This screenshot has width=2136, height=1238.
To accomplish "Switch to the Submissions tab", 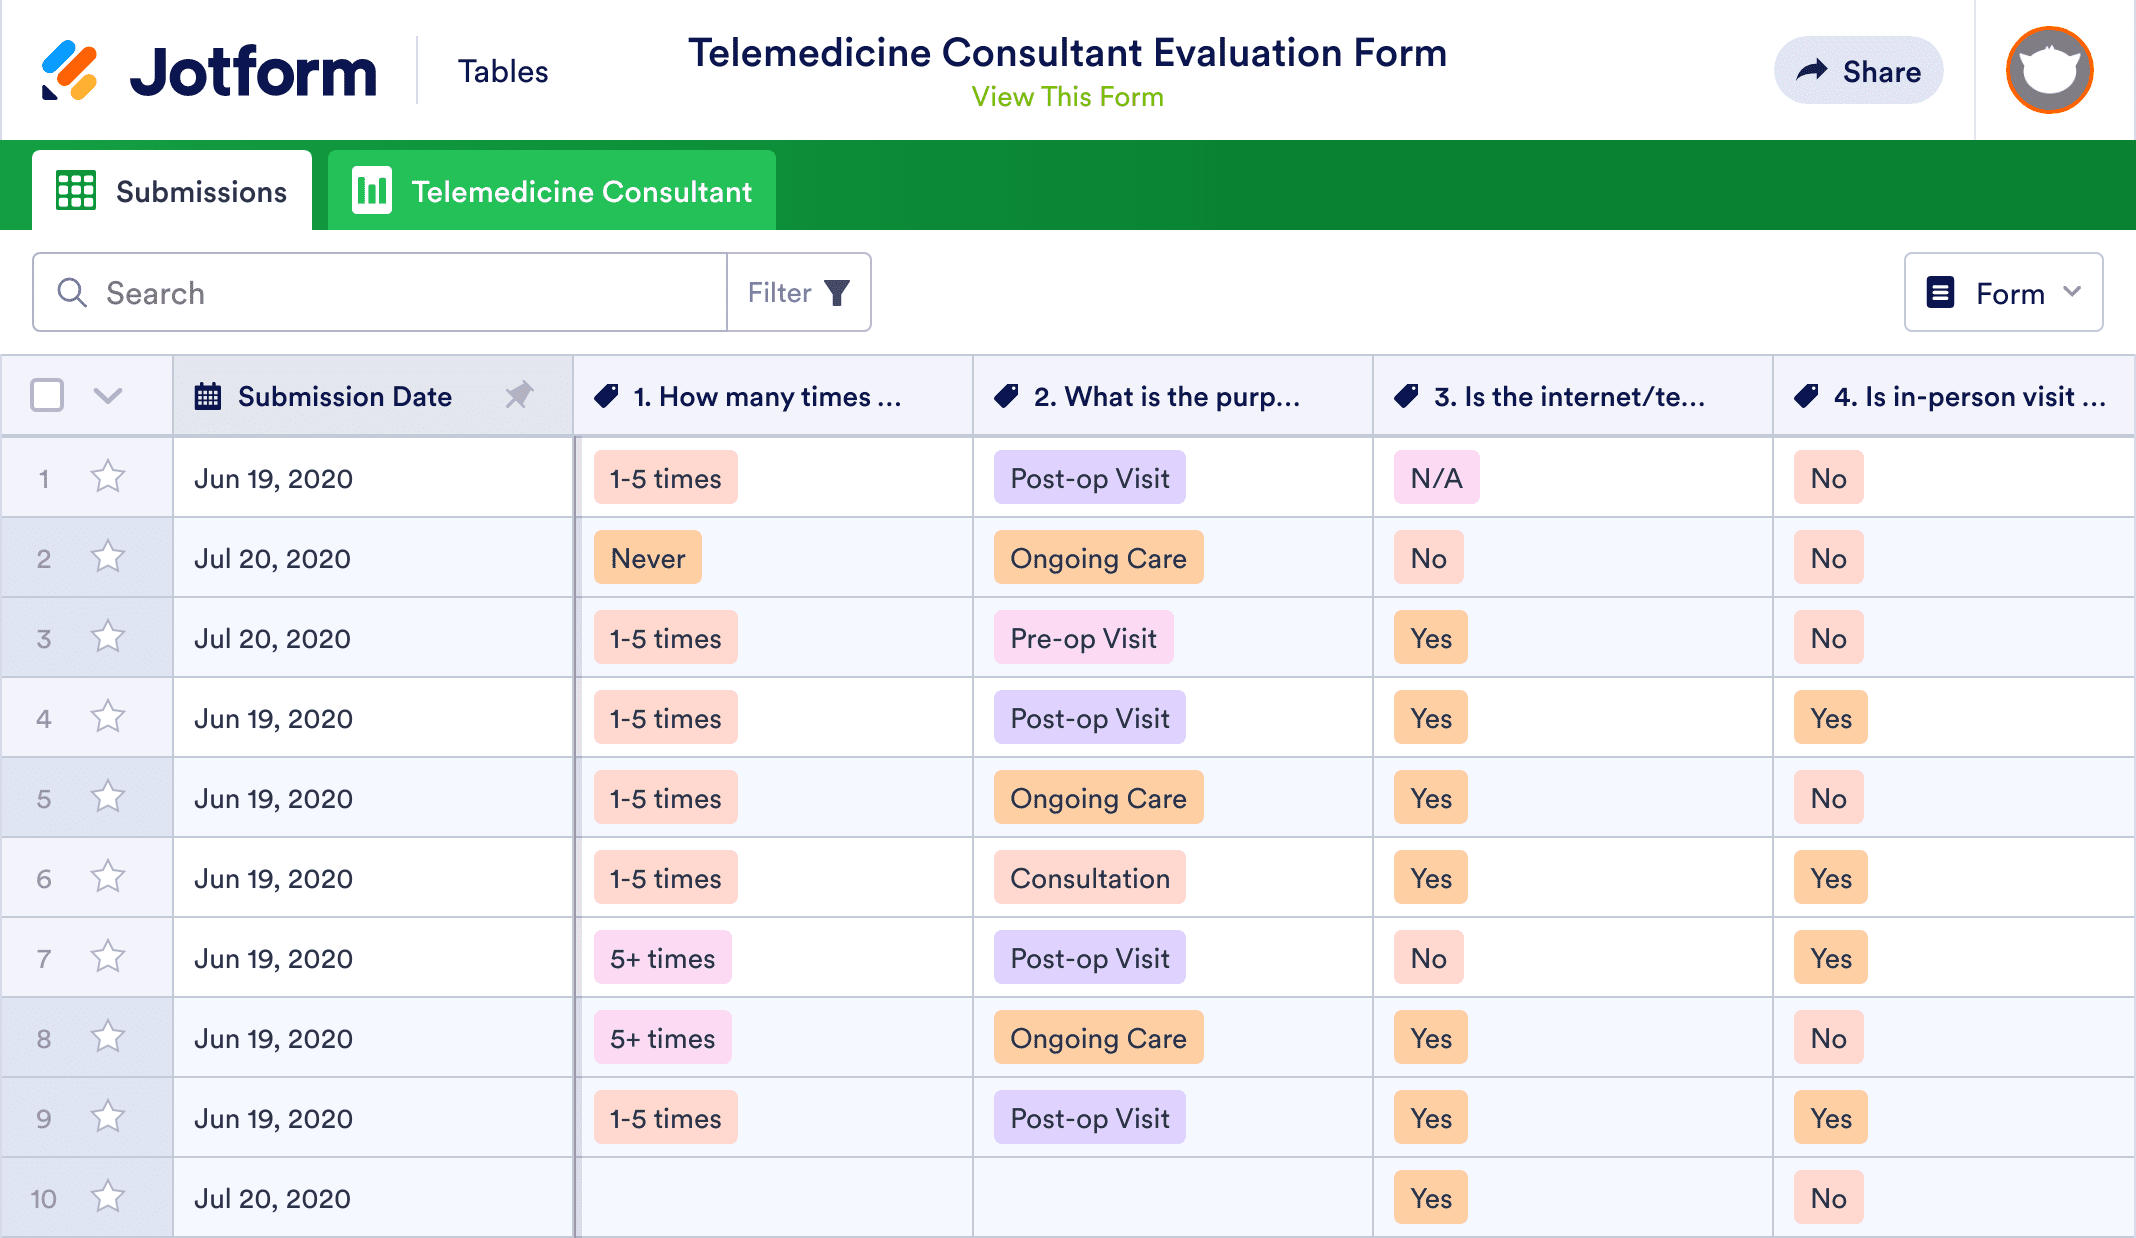I will [x=172, y=191].
